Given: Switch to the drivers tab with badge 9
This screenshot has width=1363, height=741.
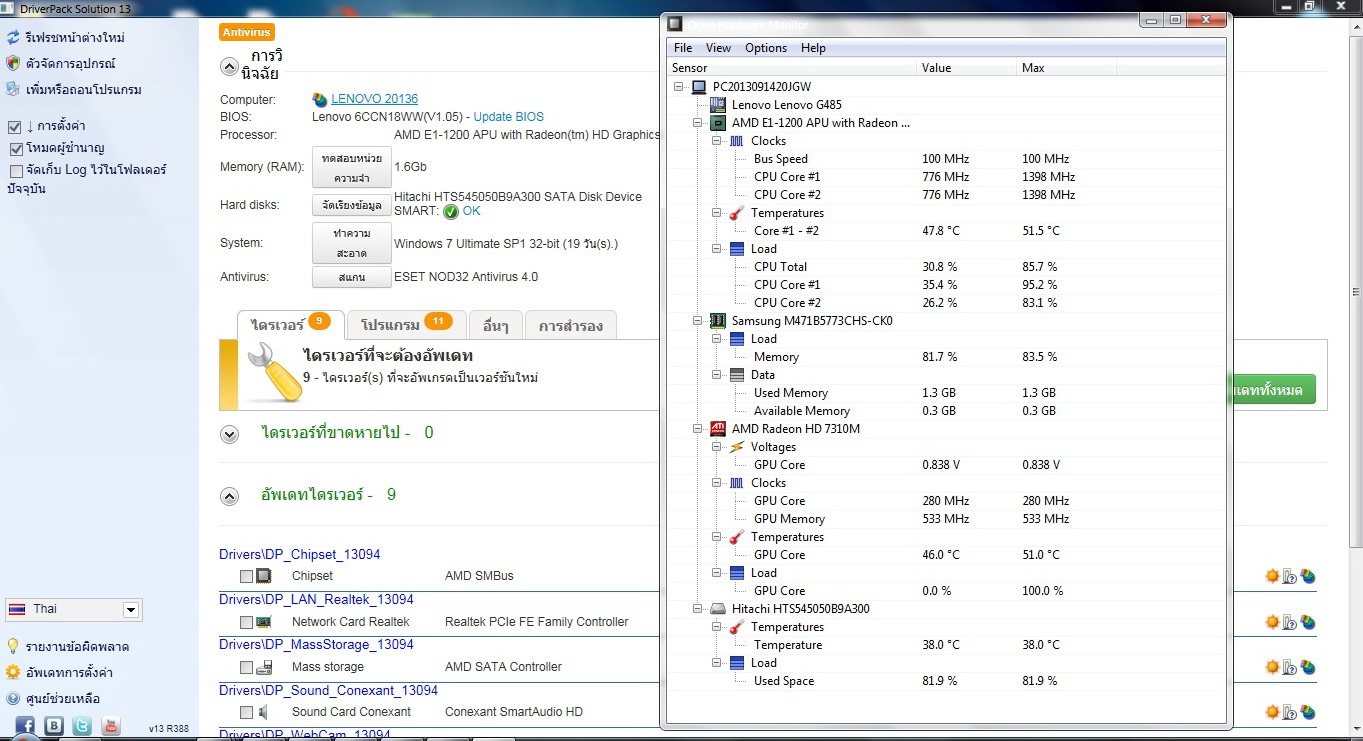Looking at the screenshot, I should coord(291,325).
